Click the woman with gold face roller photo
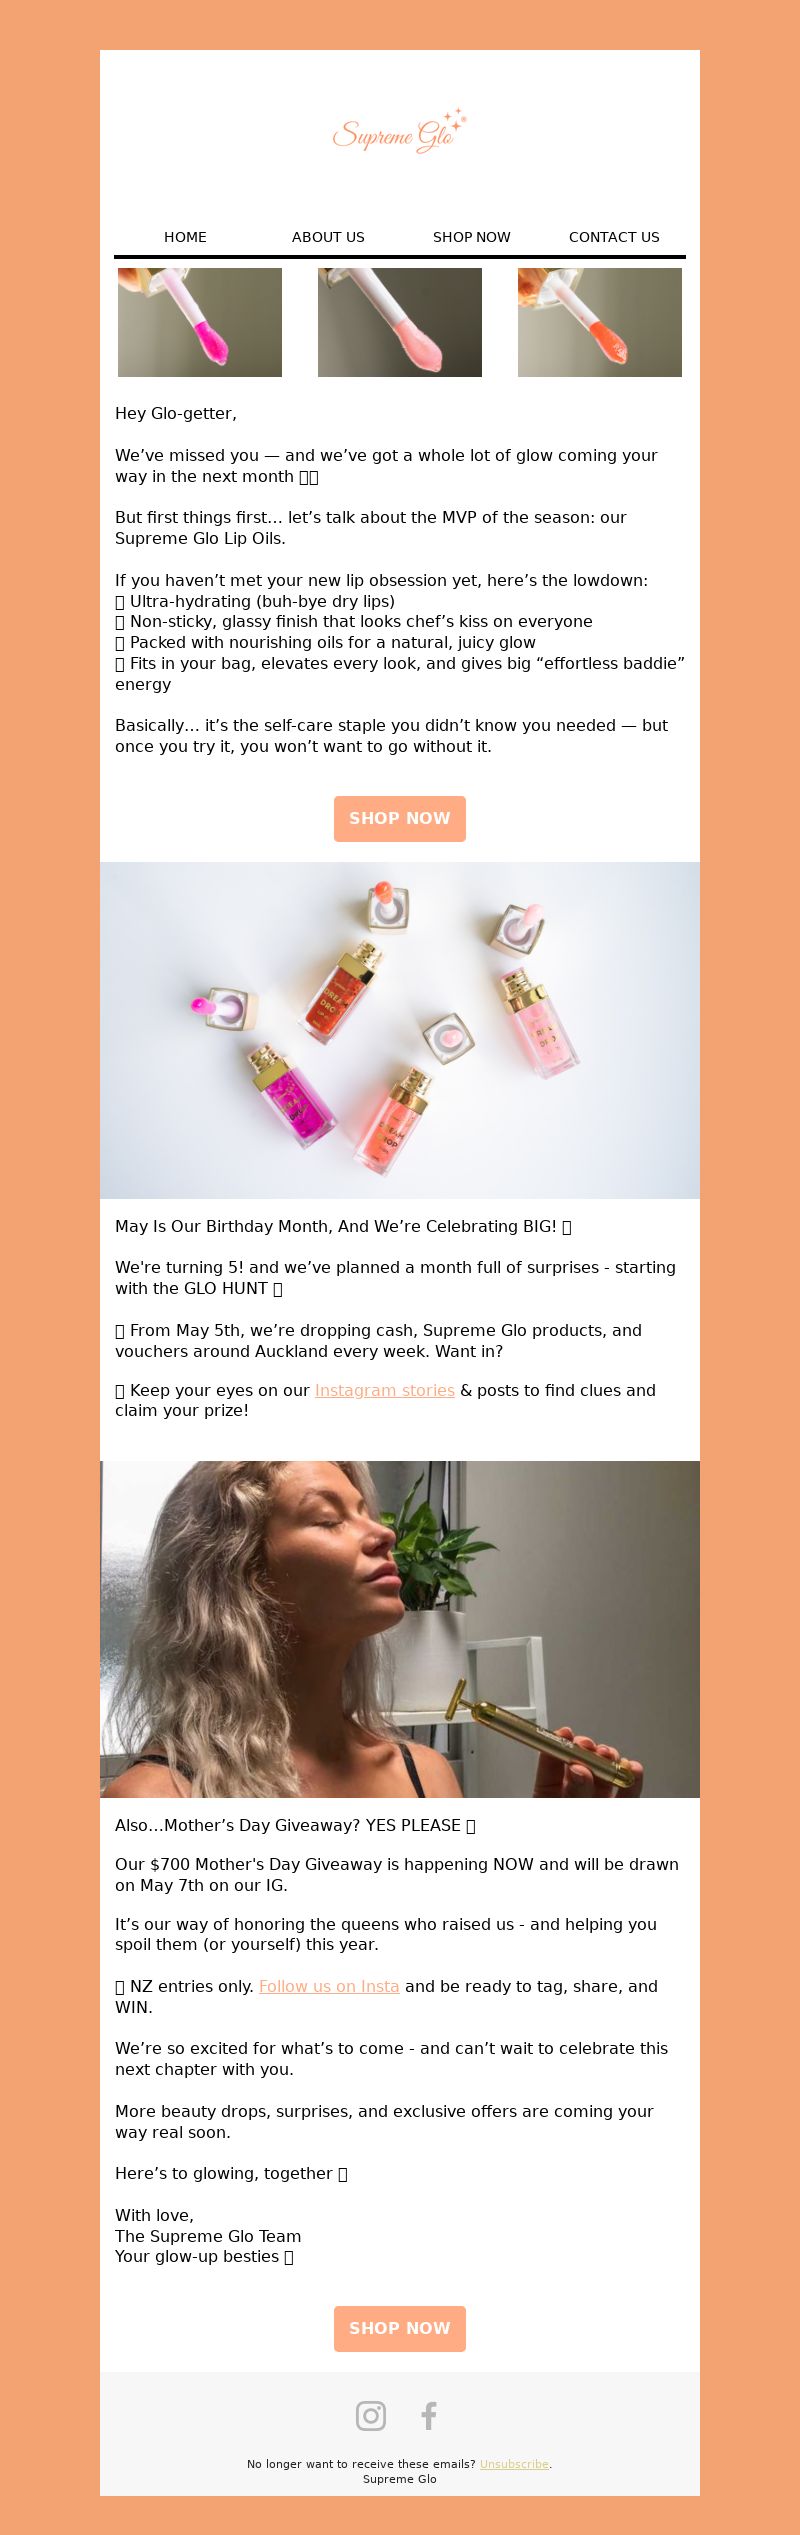Viewport: 800px width, 2535px height. pos(400,1629)
